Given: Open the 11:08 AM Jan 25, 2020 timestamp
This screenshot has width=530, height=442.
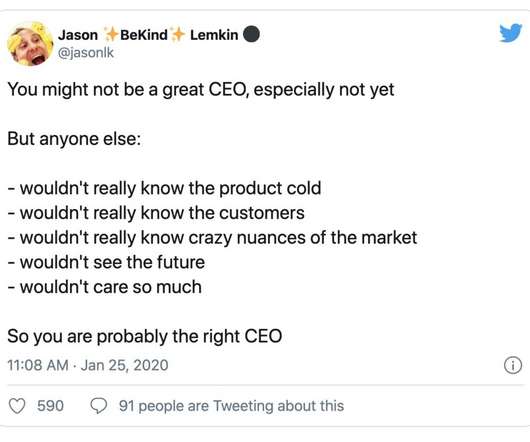Looking at the screenshot, I should coord(88,365).
